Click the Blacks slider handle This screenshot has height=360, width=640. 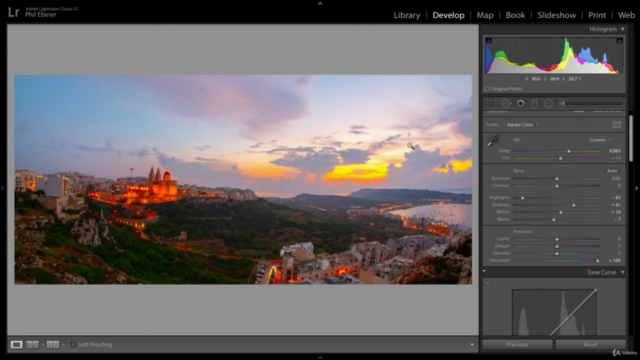(x=554, y=220)
